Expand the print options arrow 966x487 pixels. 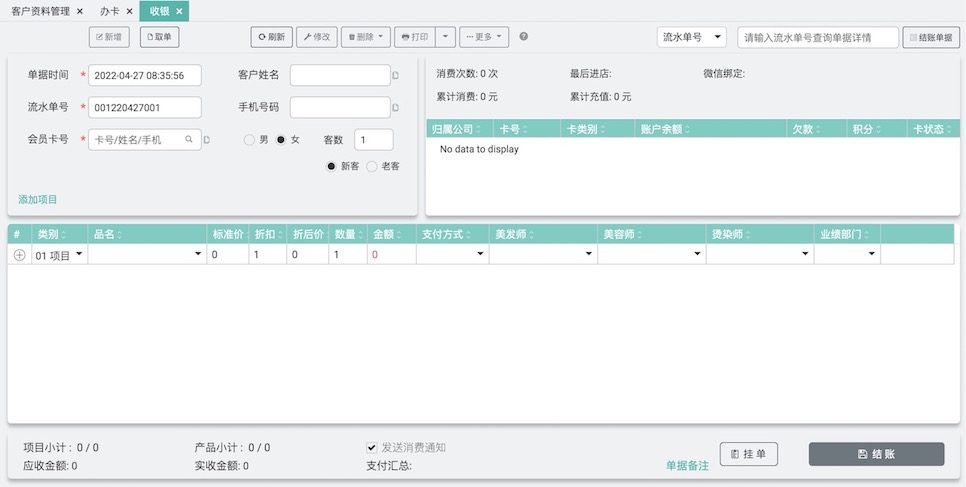(445, 37)
